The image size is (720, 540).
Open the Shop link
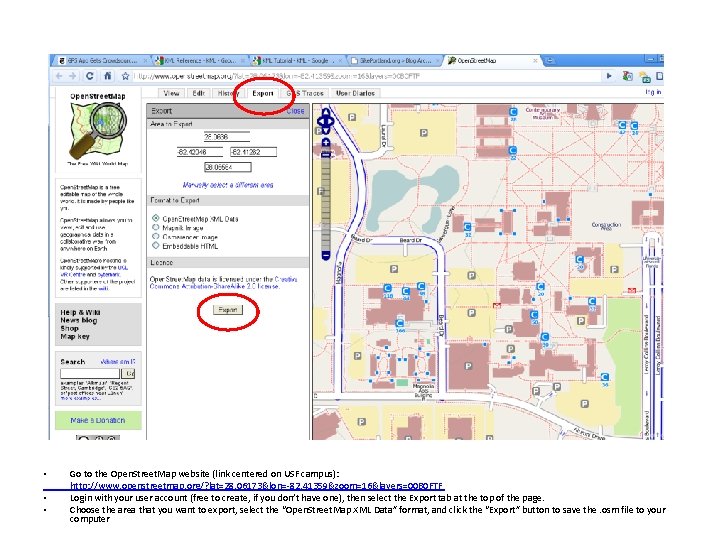(x=69, y=328)
